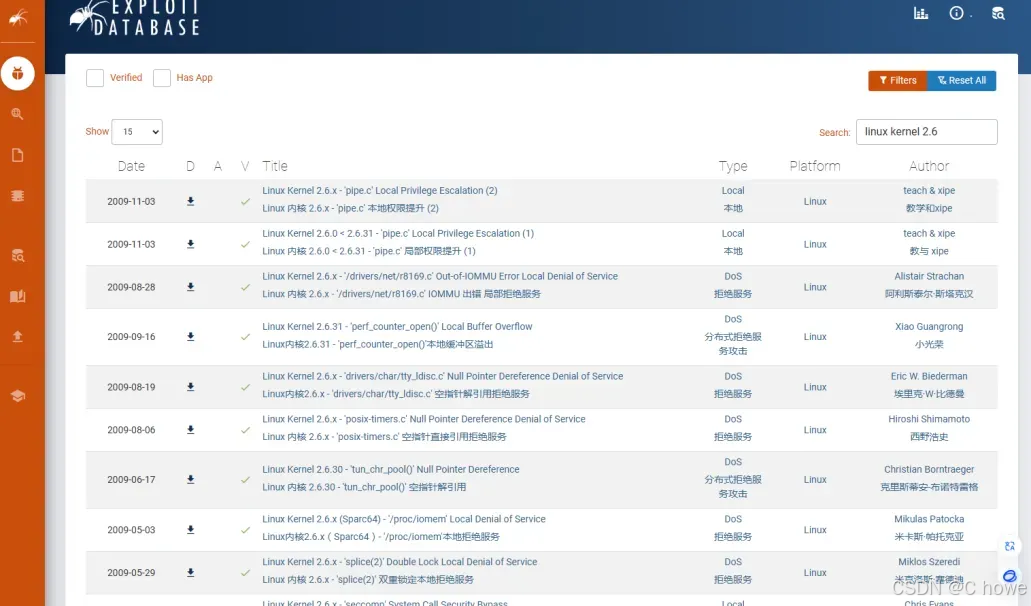Open the Show entries dropdown
The height and width of the screenshot is (606, 1031).
tap(137, 131)
